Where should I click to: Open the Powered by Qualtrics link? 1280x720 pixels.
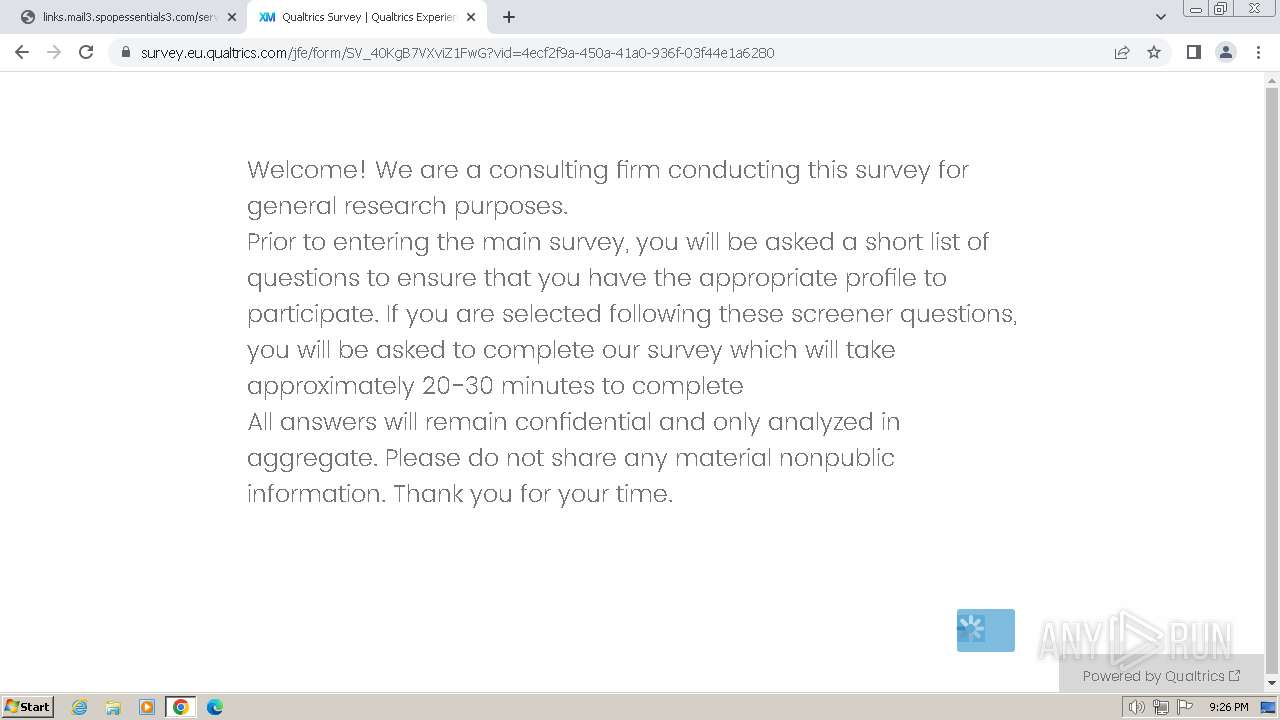[x=1161, y=676]
